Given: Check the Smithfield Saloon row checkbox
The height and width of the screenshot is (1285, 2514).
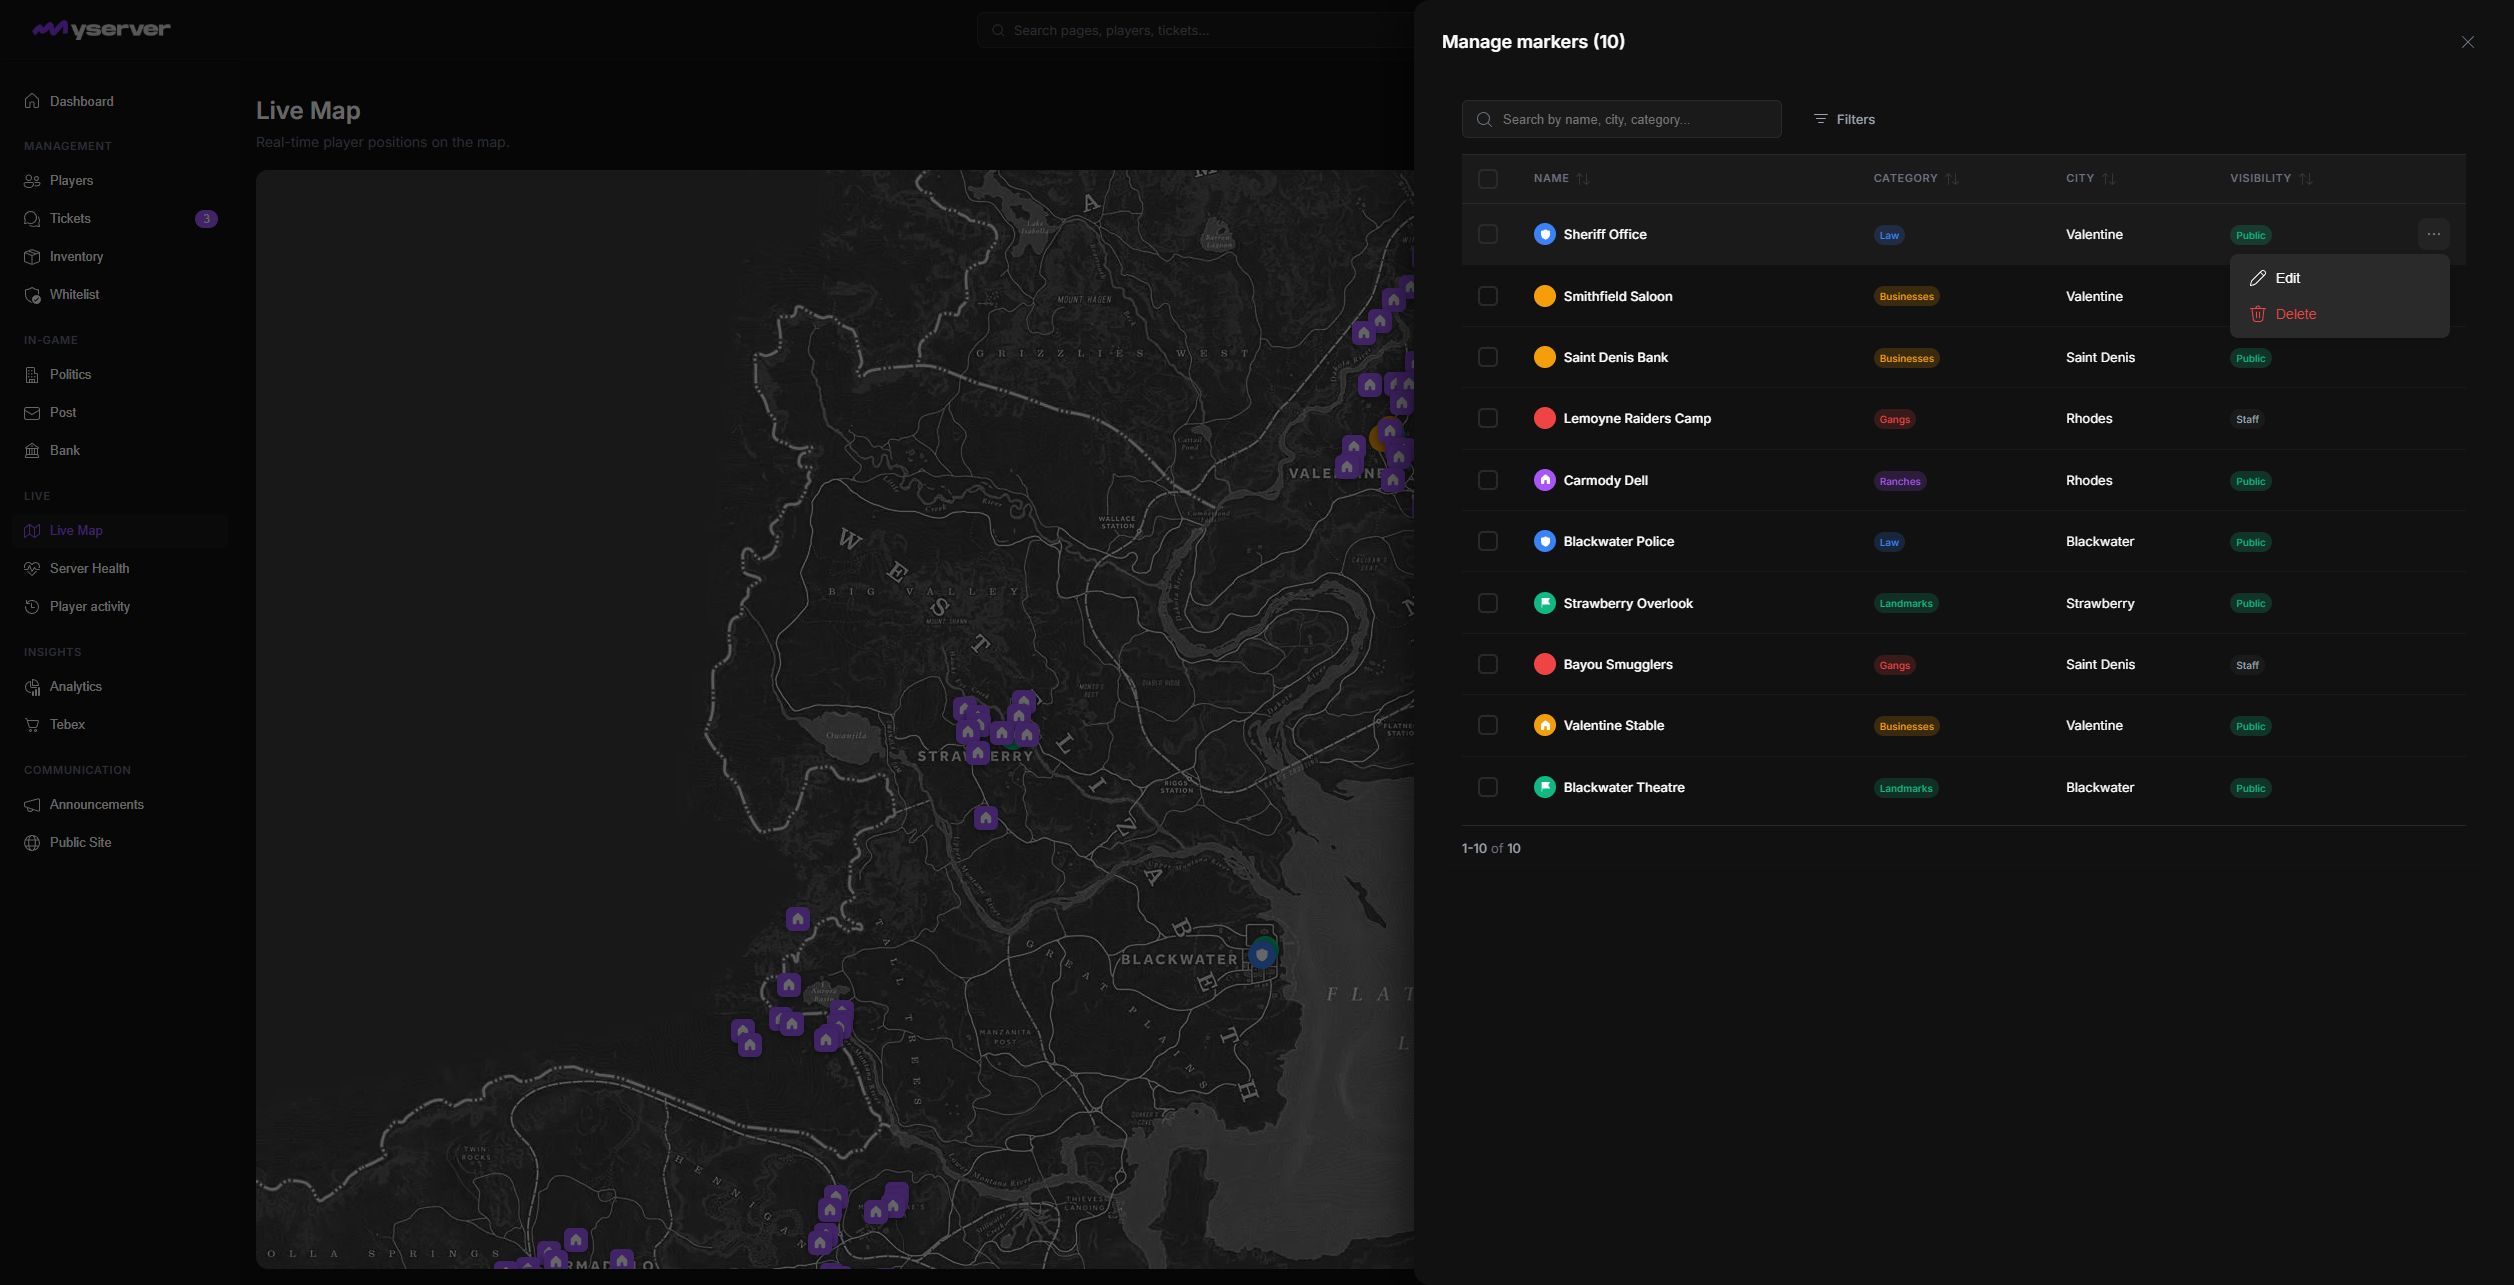Looking at the screenshot, I should coord(1487,296).
